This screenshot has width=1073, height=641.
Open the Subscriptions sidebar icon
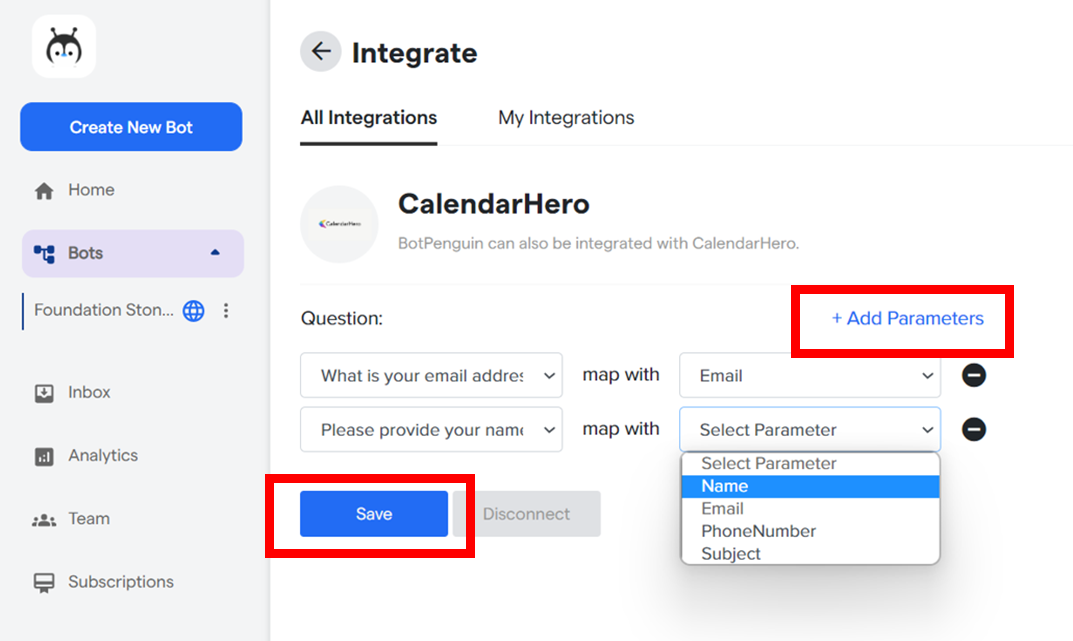(x=44, y=582)
